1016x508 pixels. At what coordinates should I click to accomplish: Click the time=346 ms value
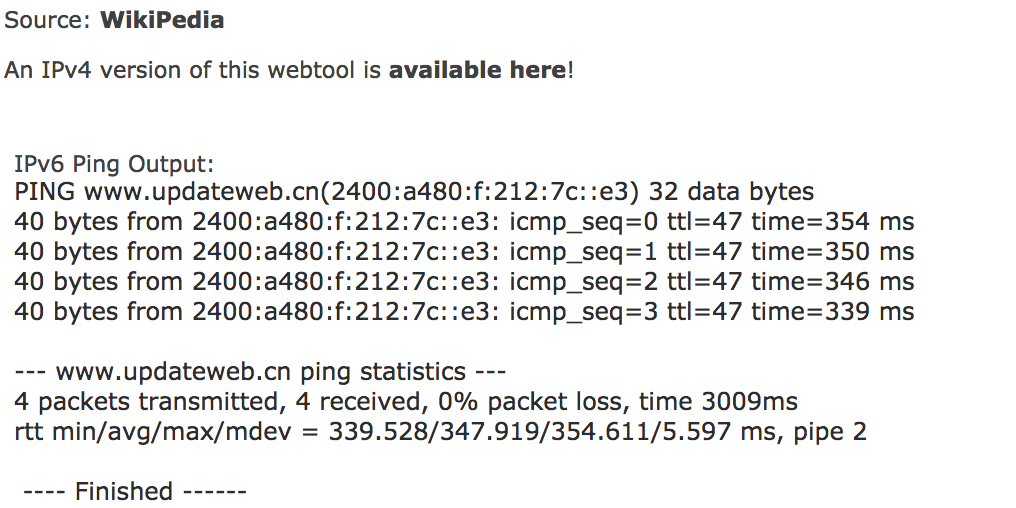coord(833,282)
